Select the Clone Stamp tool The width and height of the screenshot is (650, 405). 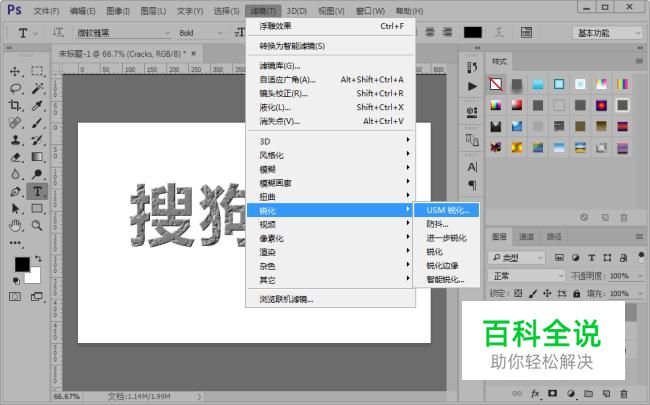[15, 140]
